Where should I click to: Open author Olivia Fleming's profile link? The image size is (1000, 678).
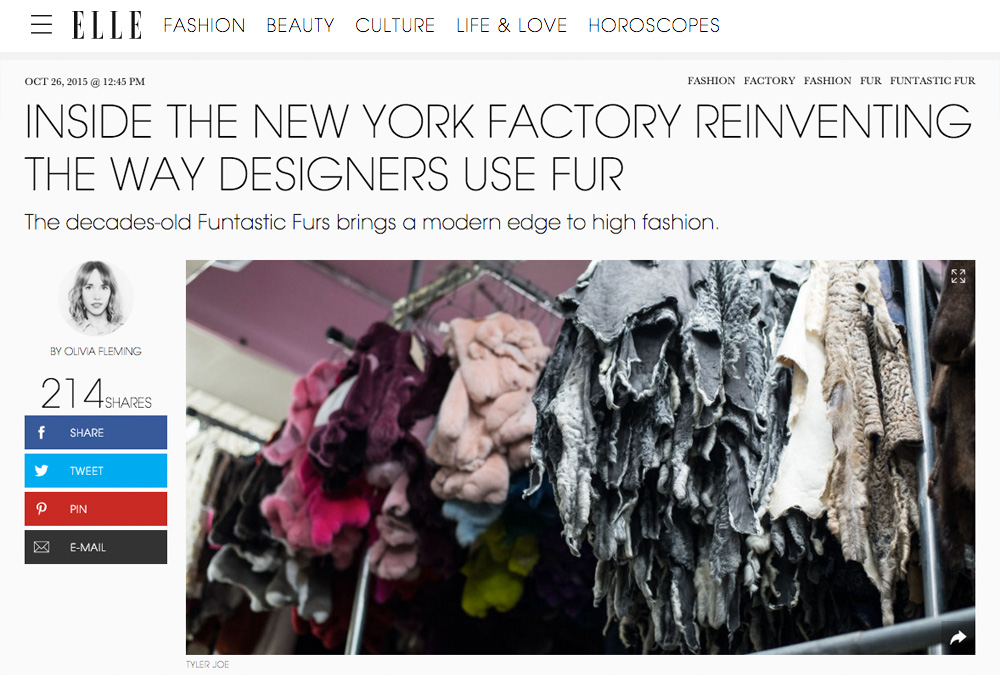[x=96, y=351]
